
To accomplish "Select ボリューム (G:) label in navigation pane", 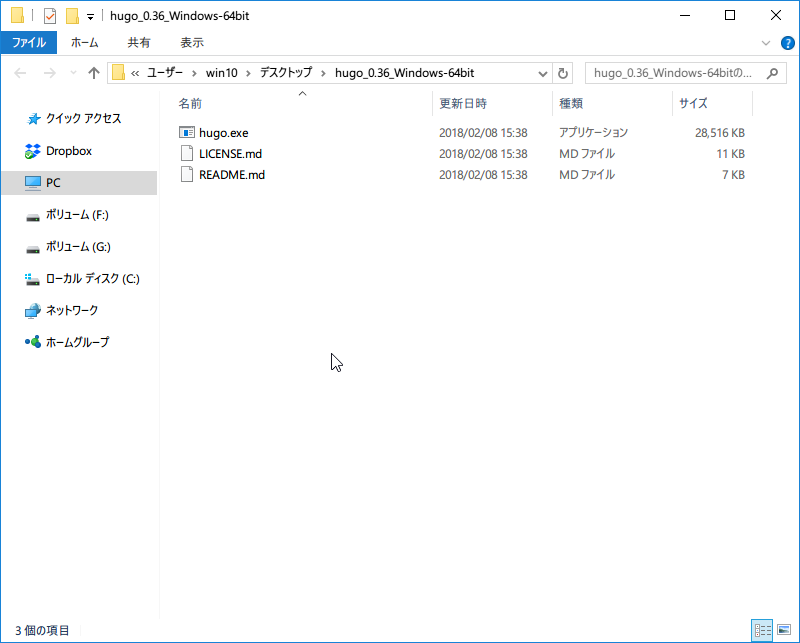I will coord(78,246).
